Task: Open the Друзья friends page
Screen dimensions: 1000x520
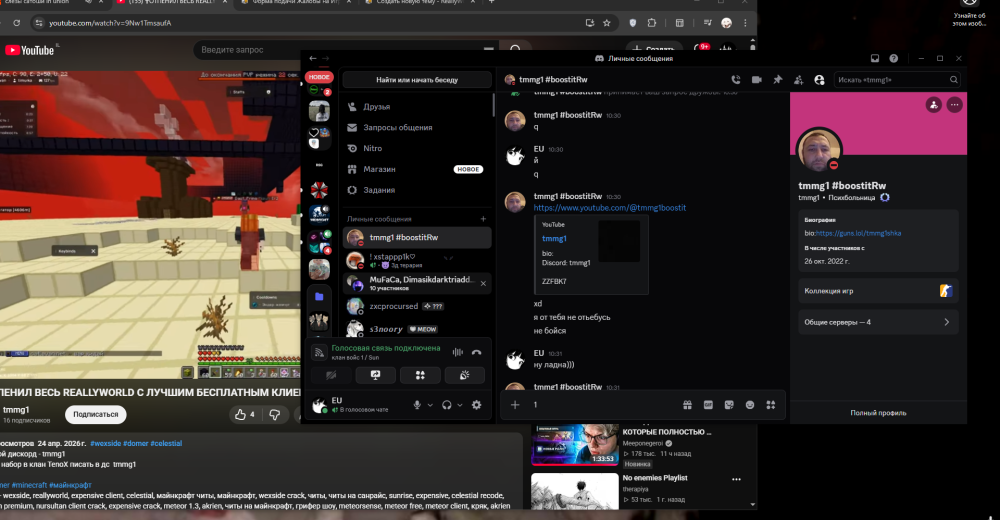Action: pyautogui.click(x=417, y=107)
